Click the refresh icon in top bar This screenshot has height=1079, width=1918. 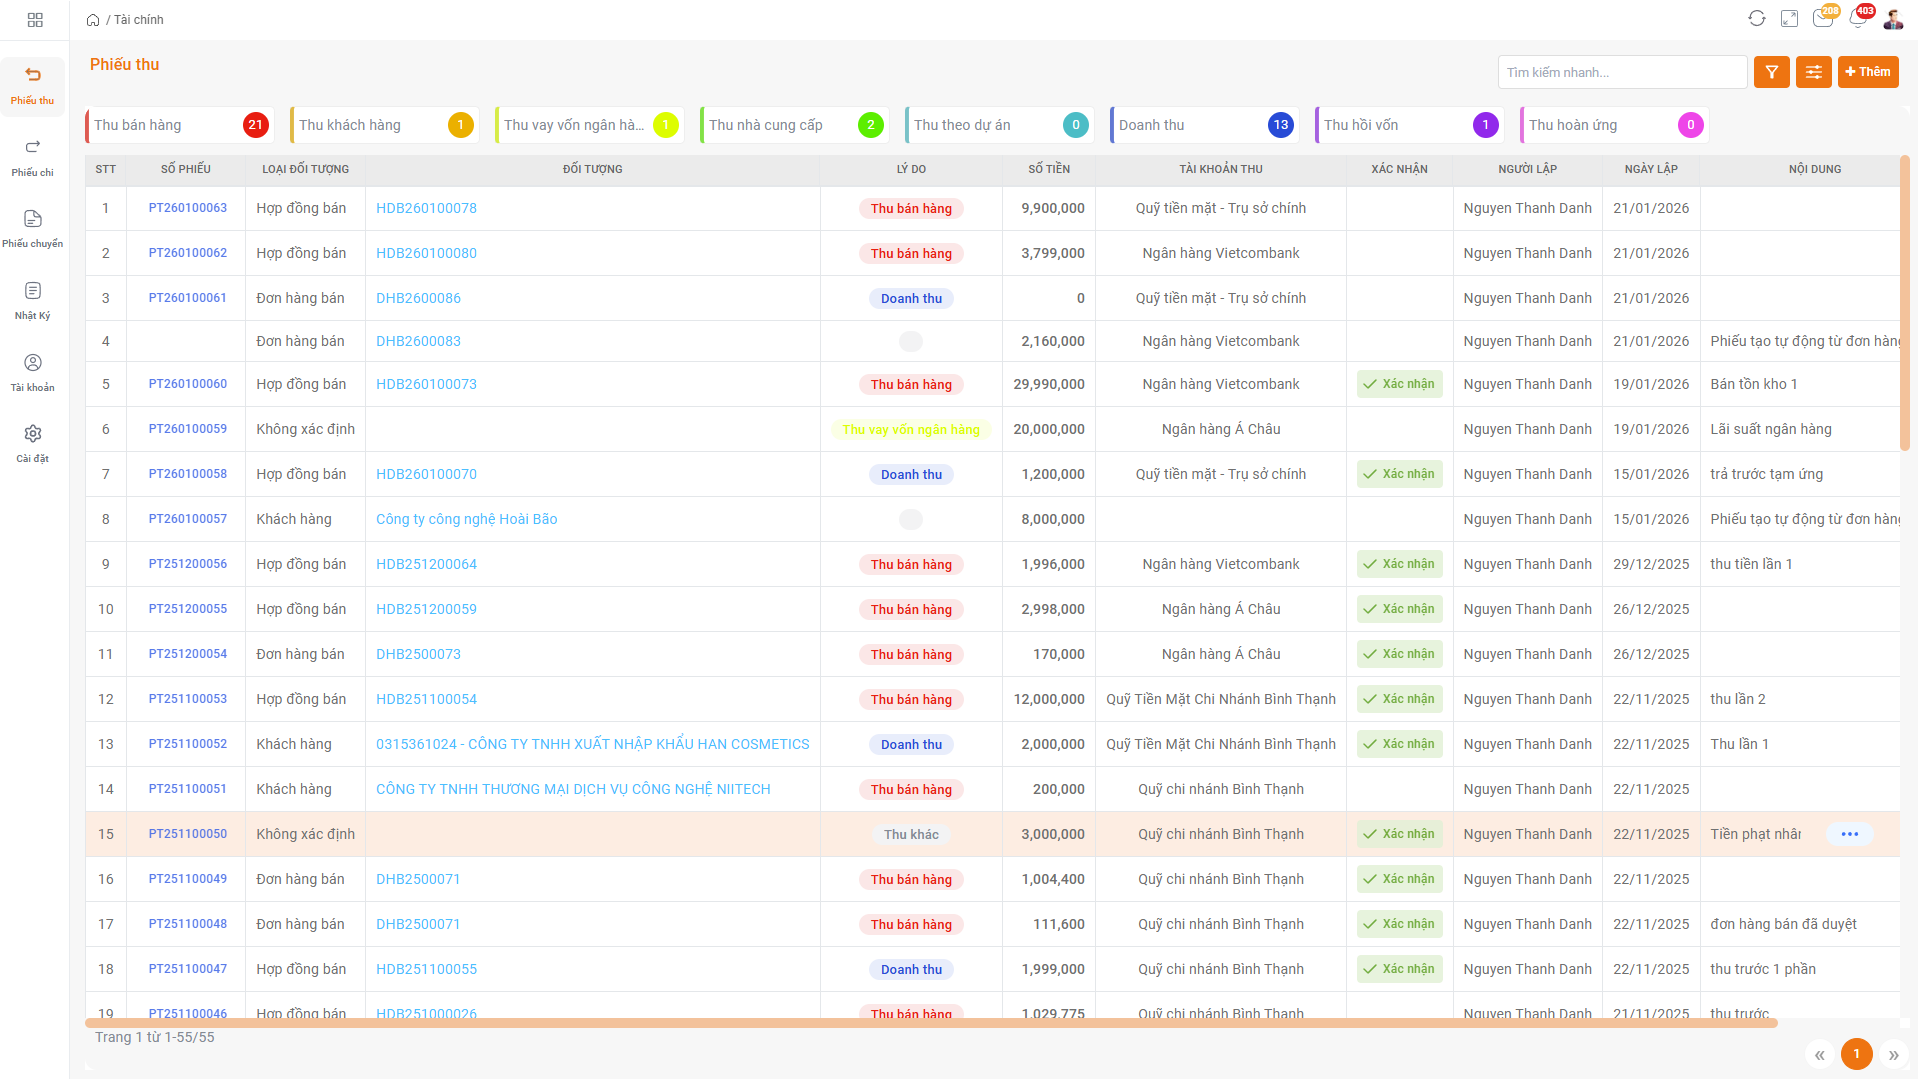(1756, 19)
